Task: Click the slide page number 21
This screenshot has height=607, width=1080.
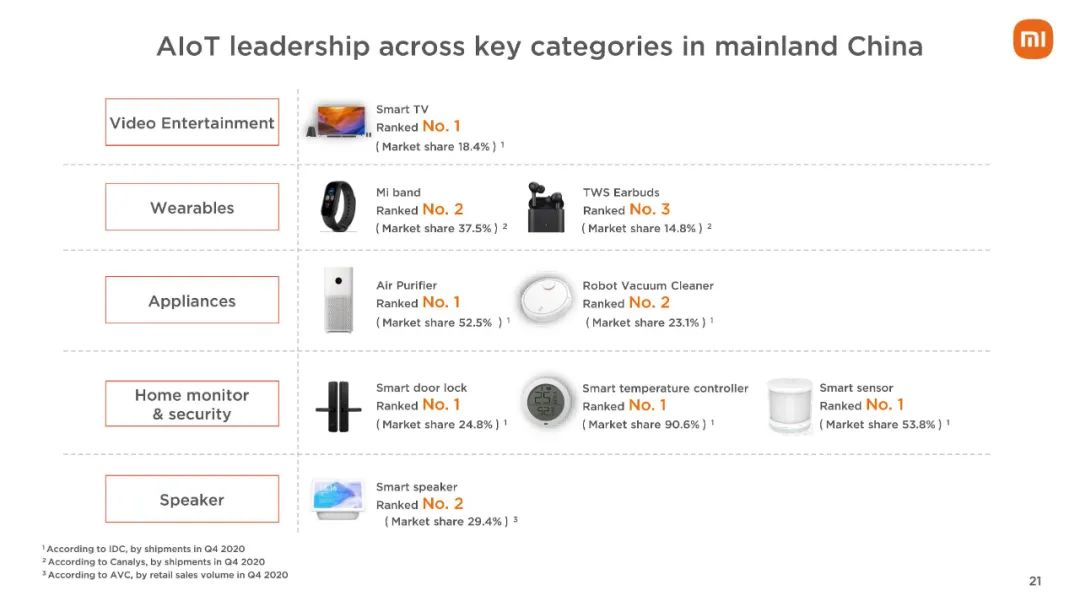Action: (x=1035, y=581)
